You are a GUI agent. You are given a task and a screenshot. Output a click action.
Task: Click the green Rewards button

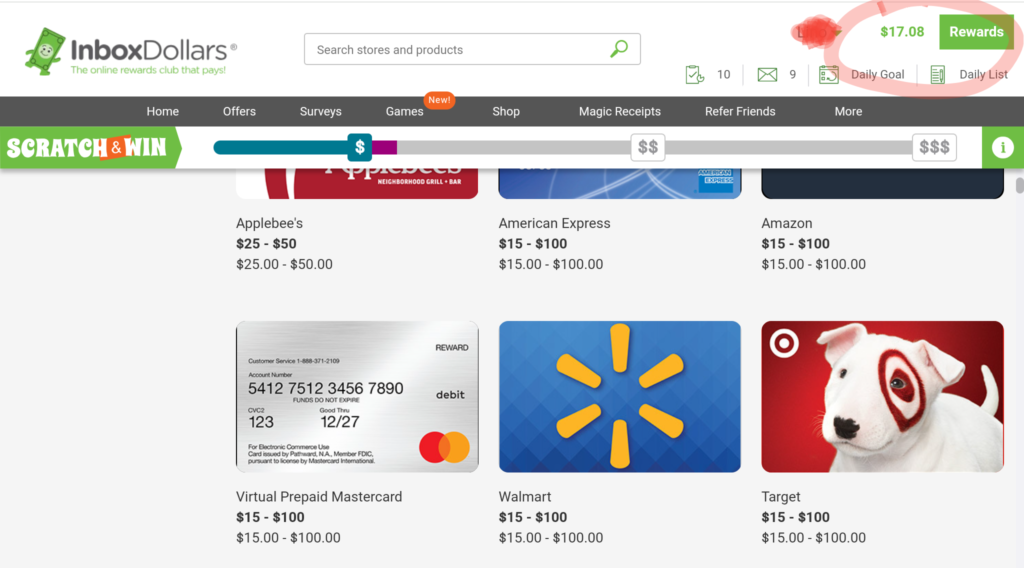click(x=976, y=32)
